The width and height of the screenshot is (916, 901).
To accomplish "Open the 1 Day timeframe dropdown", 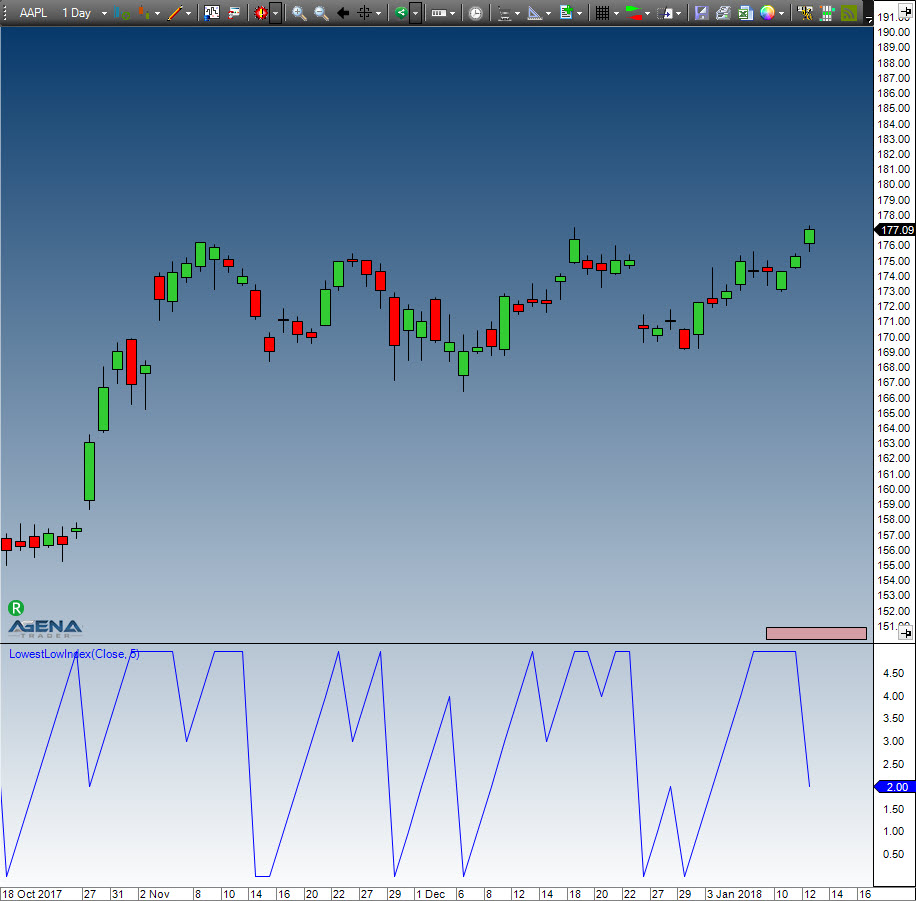I will pos(77,13).
